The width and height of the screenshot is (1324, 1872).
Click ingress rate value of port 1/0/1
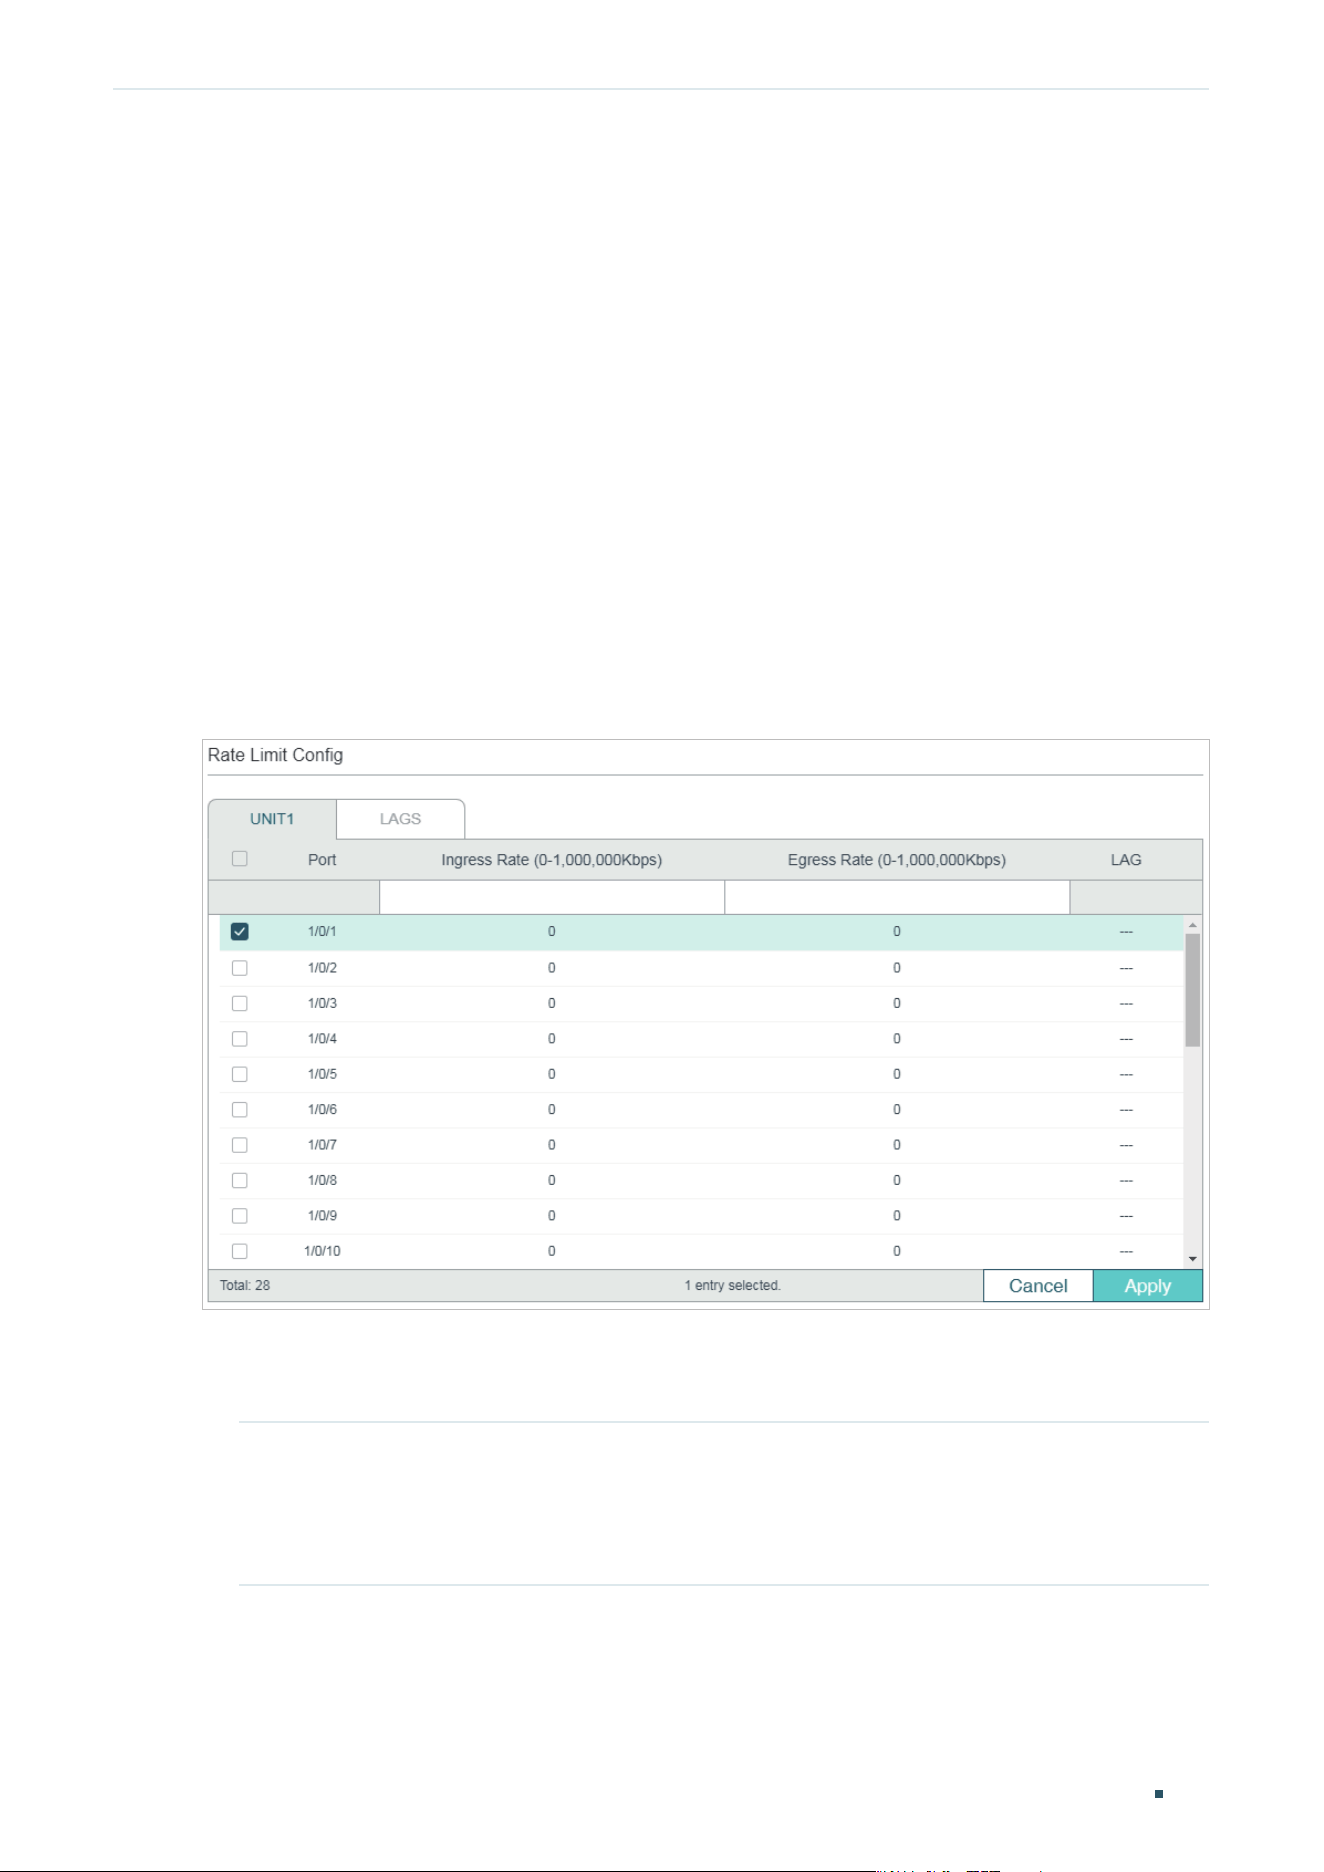[x=552, y=931]
